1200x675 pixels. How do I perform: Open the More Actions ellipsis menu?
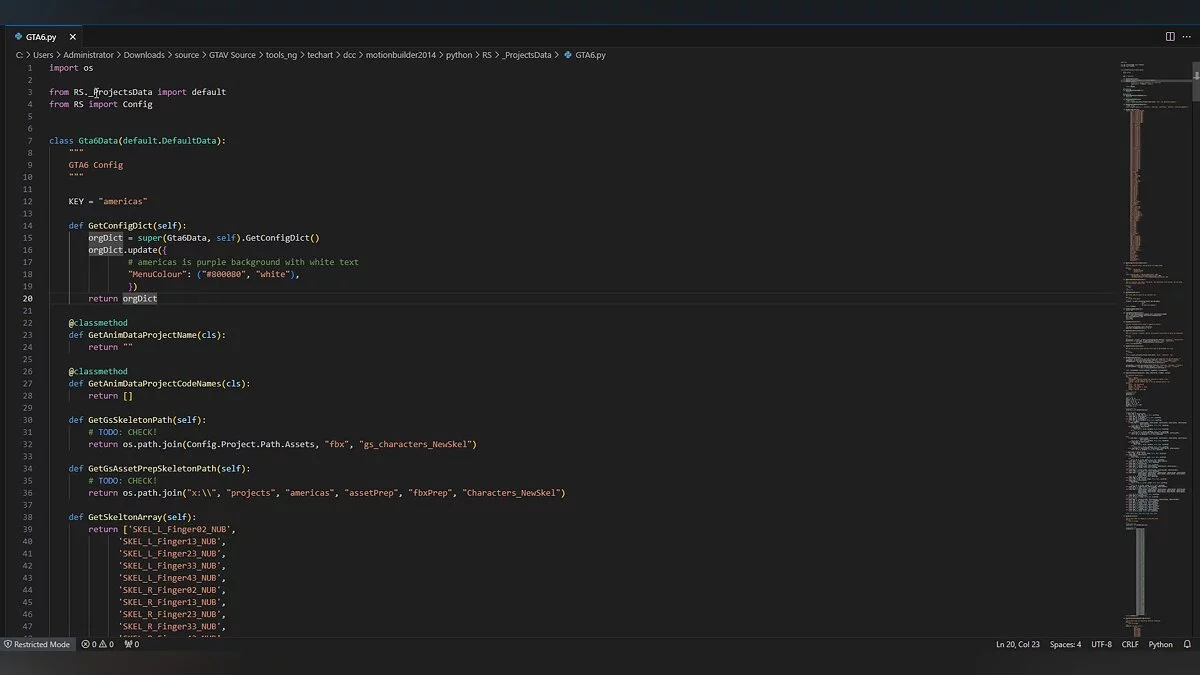(x=1187, y=37)
